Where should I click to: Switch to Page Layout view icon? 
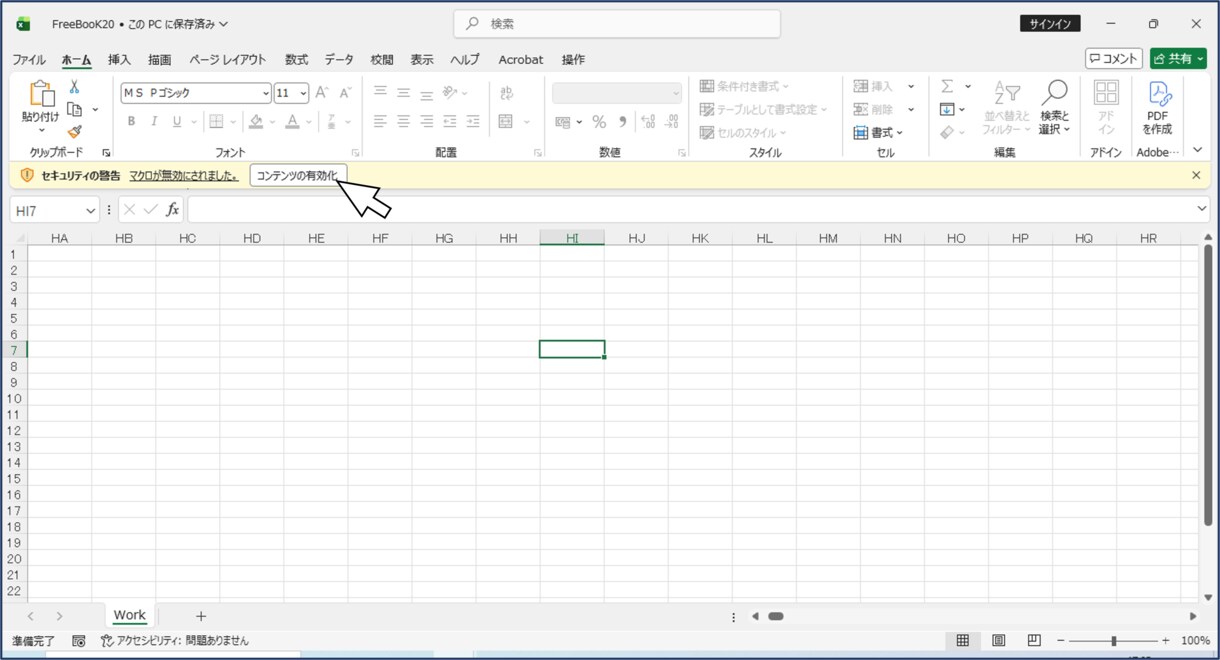tap(998, 640)
